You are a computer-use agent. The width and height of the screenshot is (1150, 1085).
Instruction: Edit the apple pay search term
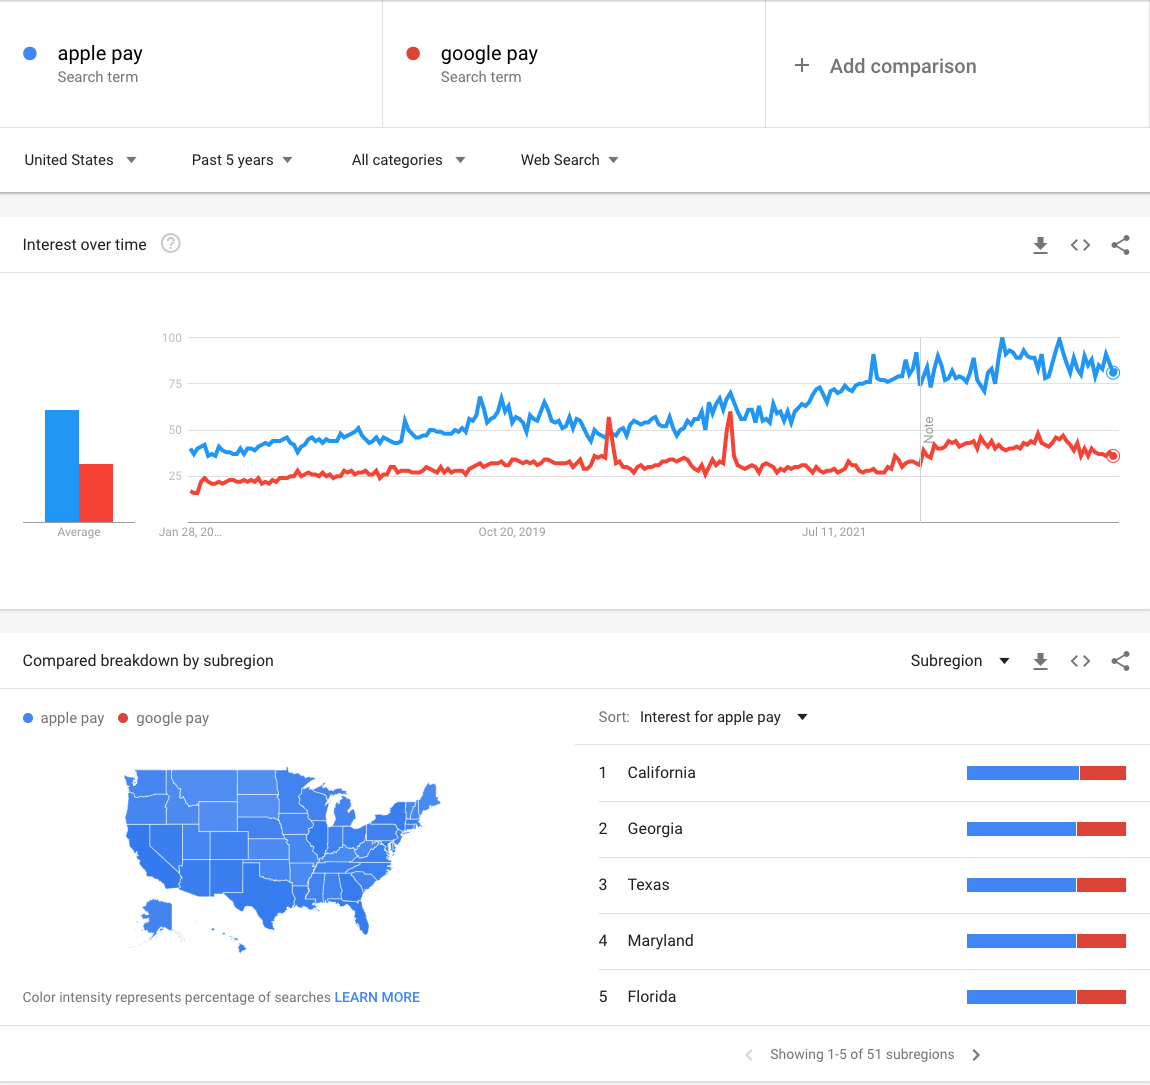coord(100,53)
